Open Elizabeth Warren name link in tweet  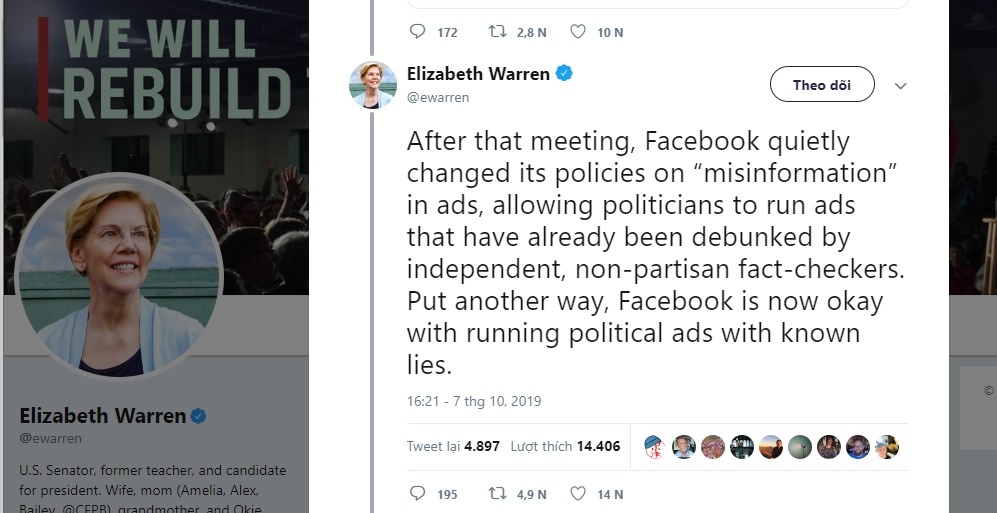pos(478,74)
